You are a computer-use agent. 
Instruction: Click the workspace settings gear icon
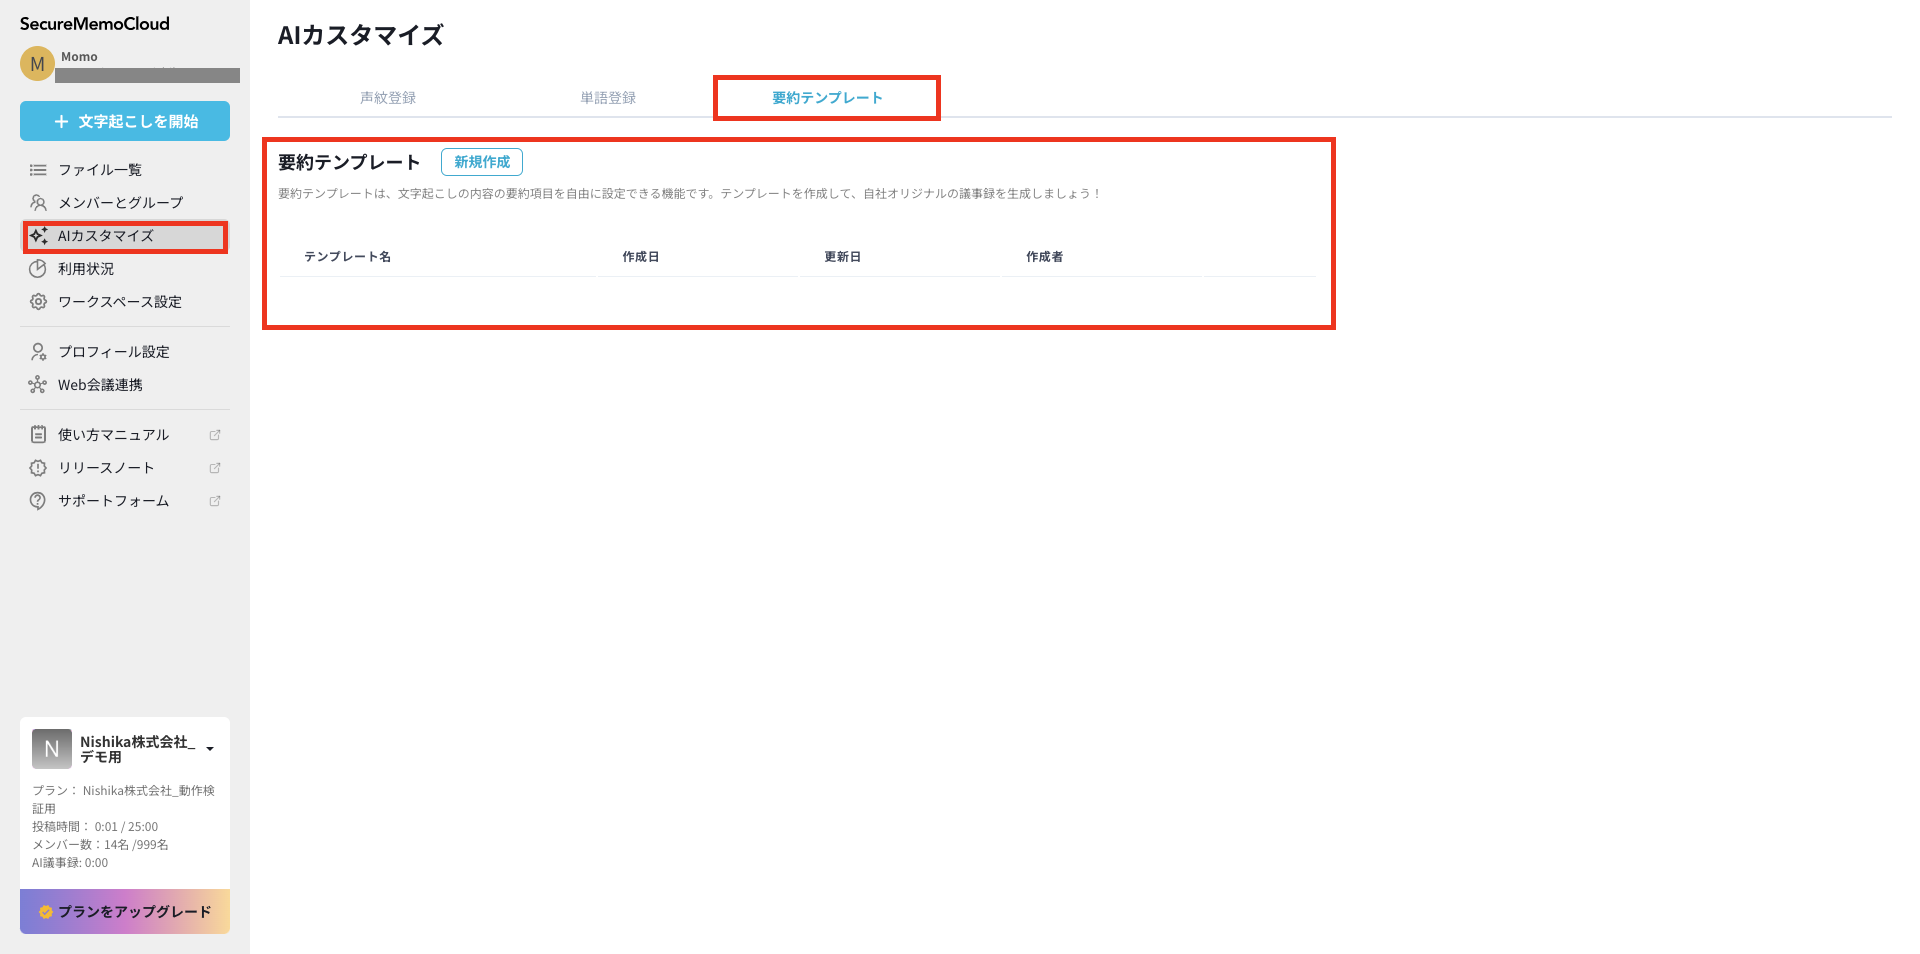coord(38,302)
